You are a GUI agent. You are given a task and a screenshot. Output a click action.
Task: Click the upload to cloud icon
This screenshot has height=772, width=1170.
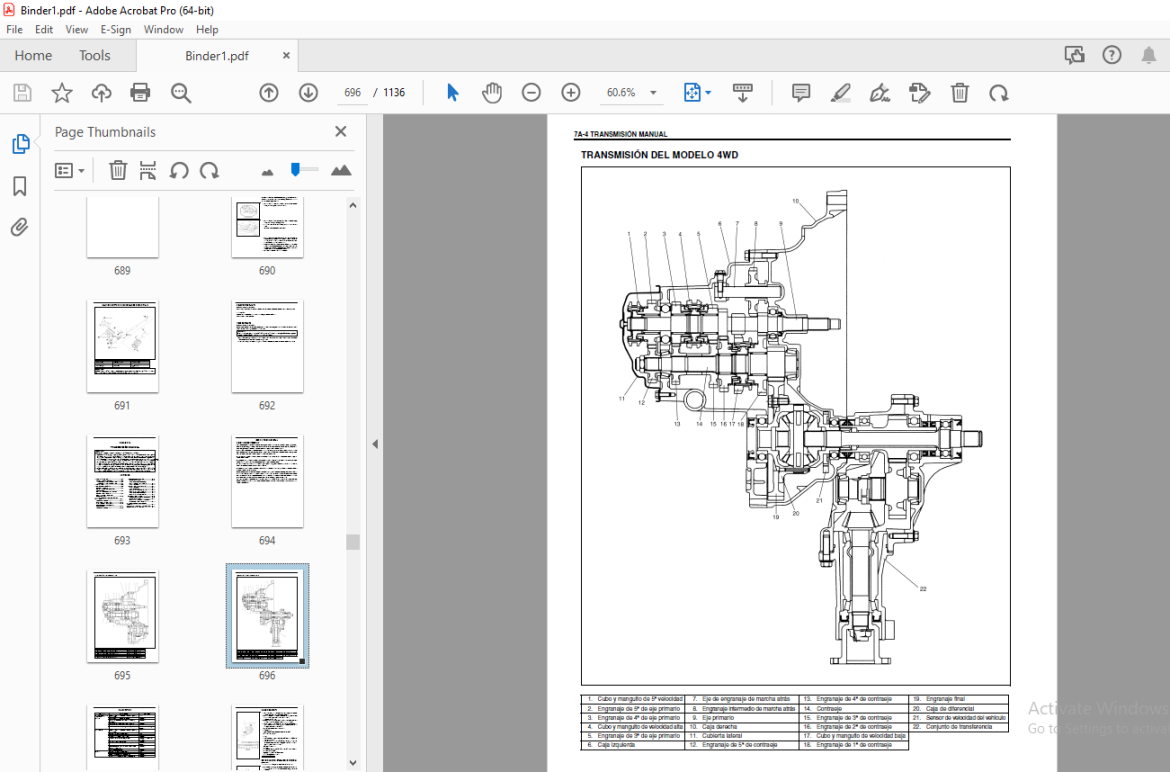click(101, 92)
